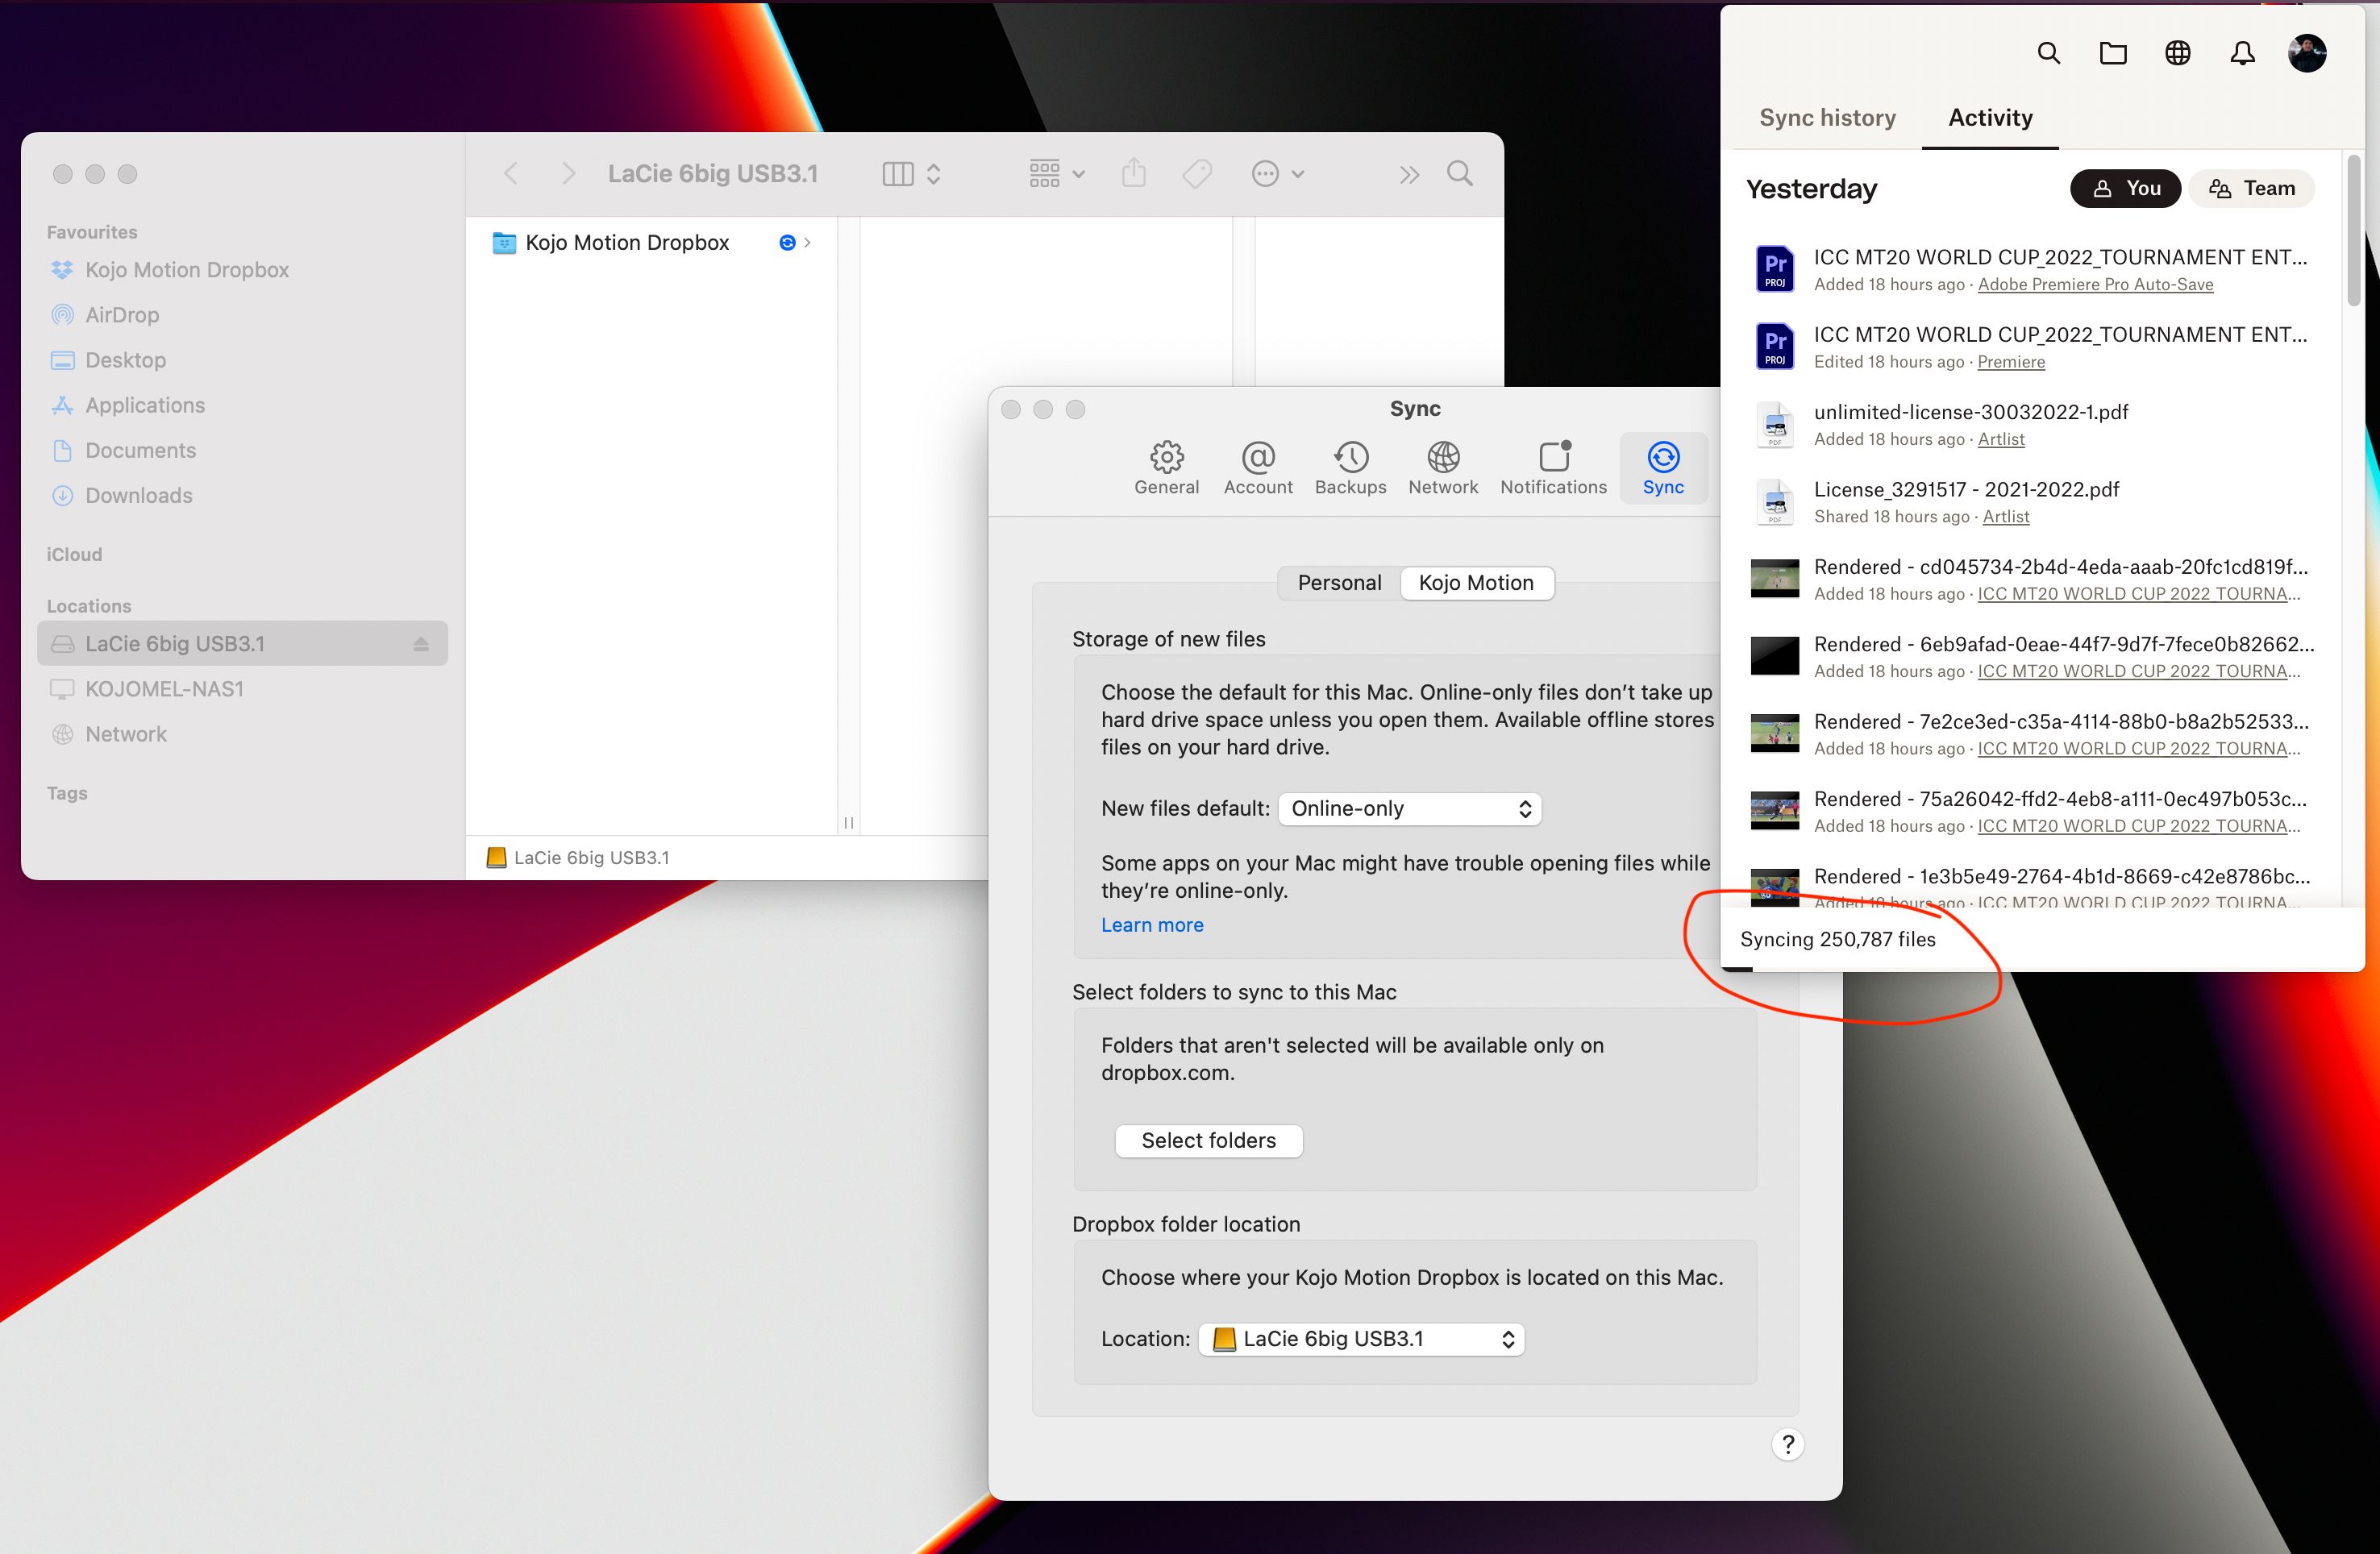Image resolution: width=2380 pixels, height=1554 pixels.
Task: Switch to Personal account segment
Action: pos(1339,583)
